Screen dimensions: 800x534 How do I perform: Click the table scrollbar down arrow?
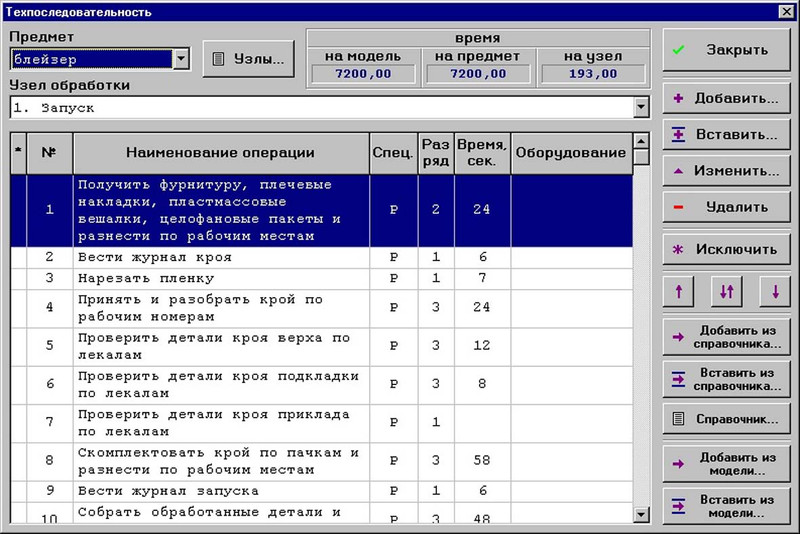coord(641,515)
